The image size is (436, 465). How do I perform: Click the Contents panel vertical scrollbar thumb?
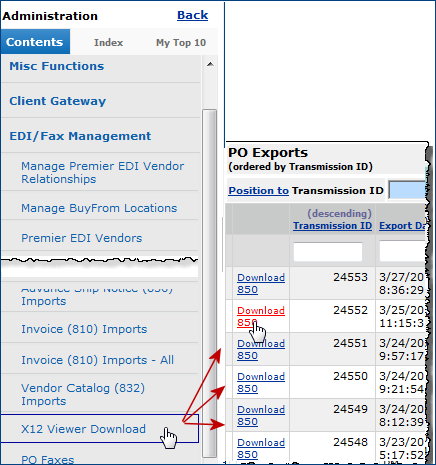click(x=210, y=283)
